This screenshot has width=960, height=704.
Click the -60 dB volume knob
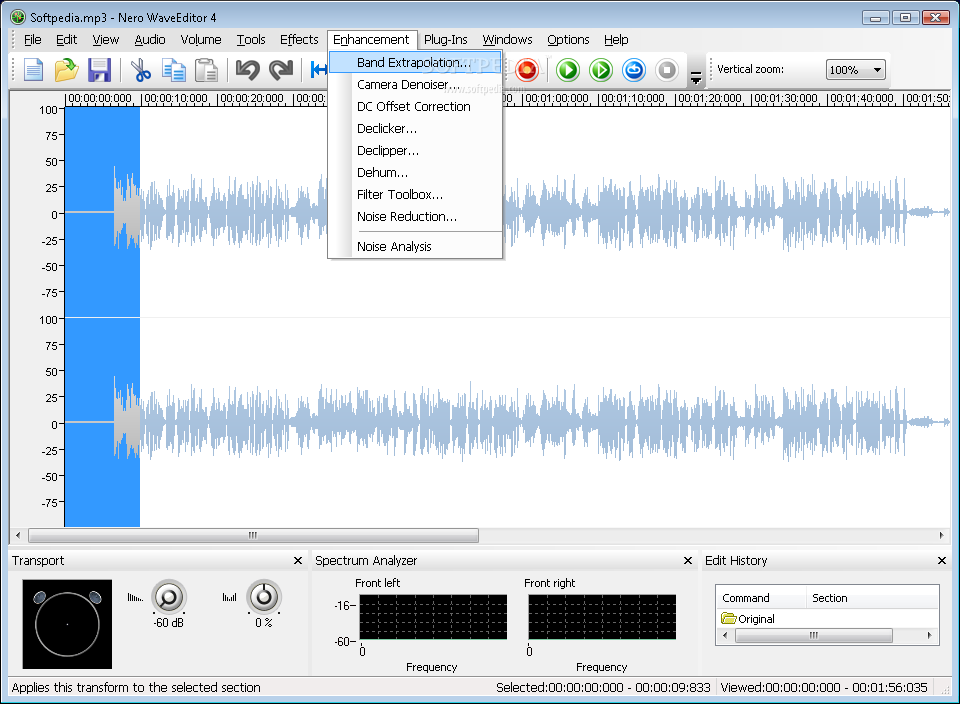click(x=168, y=597)
